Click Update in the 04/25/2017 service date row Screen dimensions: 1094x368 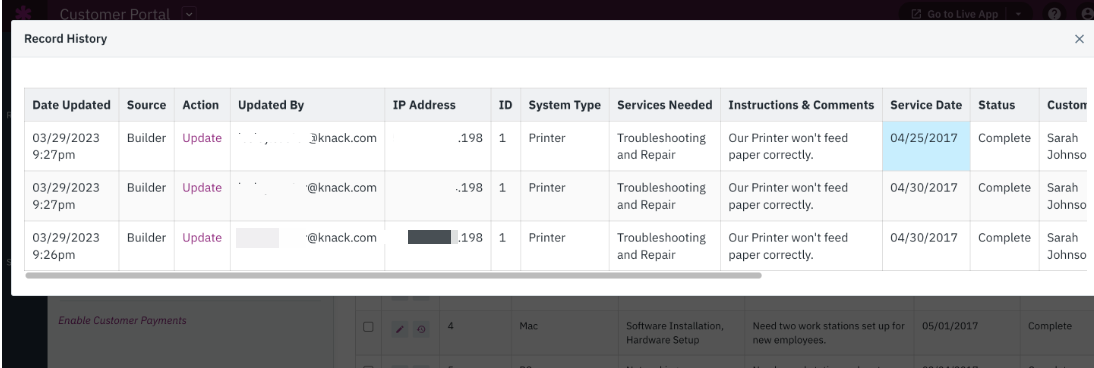(x=202, y=138)
